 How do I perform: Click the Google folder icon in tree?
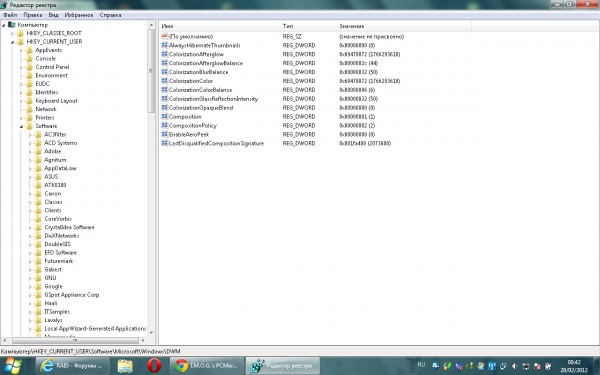click(x=38, y=286)
